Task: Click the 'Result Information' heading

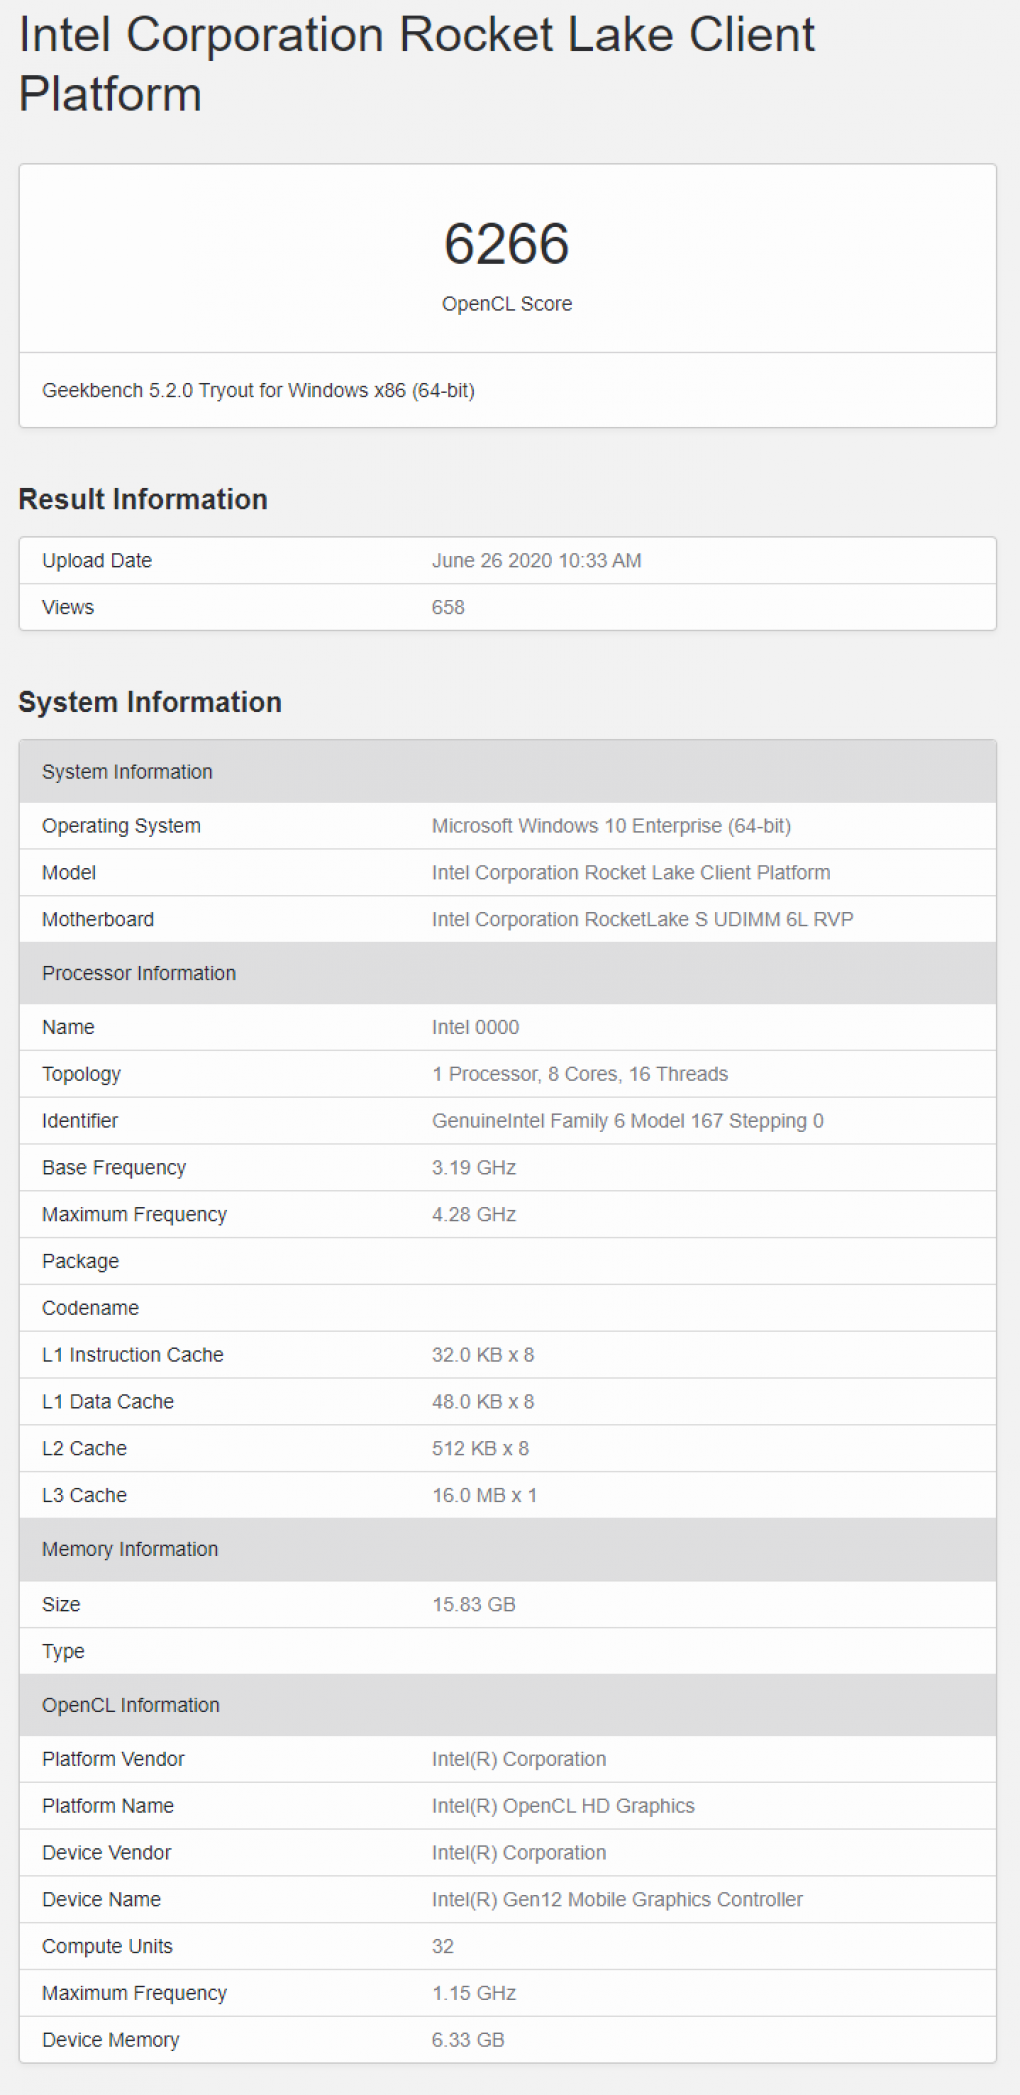Action: click(143, 499)
